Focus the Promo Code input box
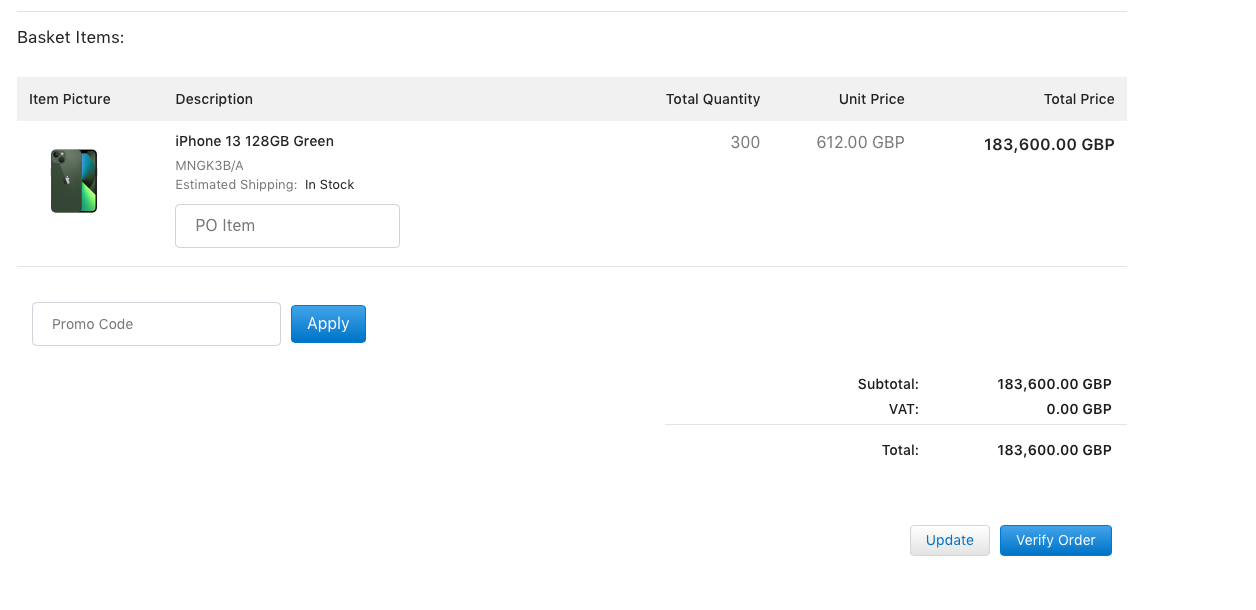This screenshot has height=610, width=1256. [x=156, y=324]
